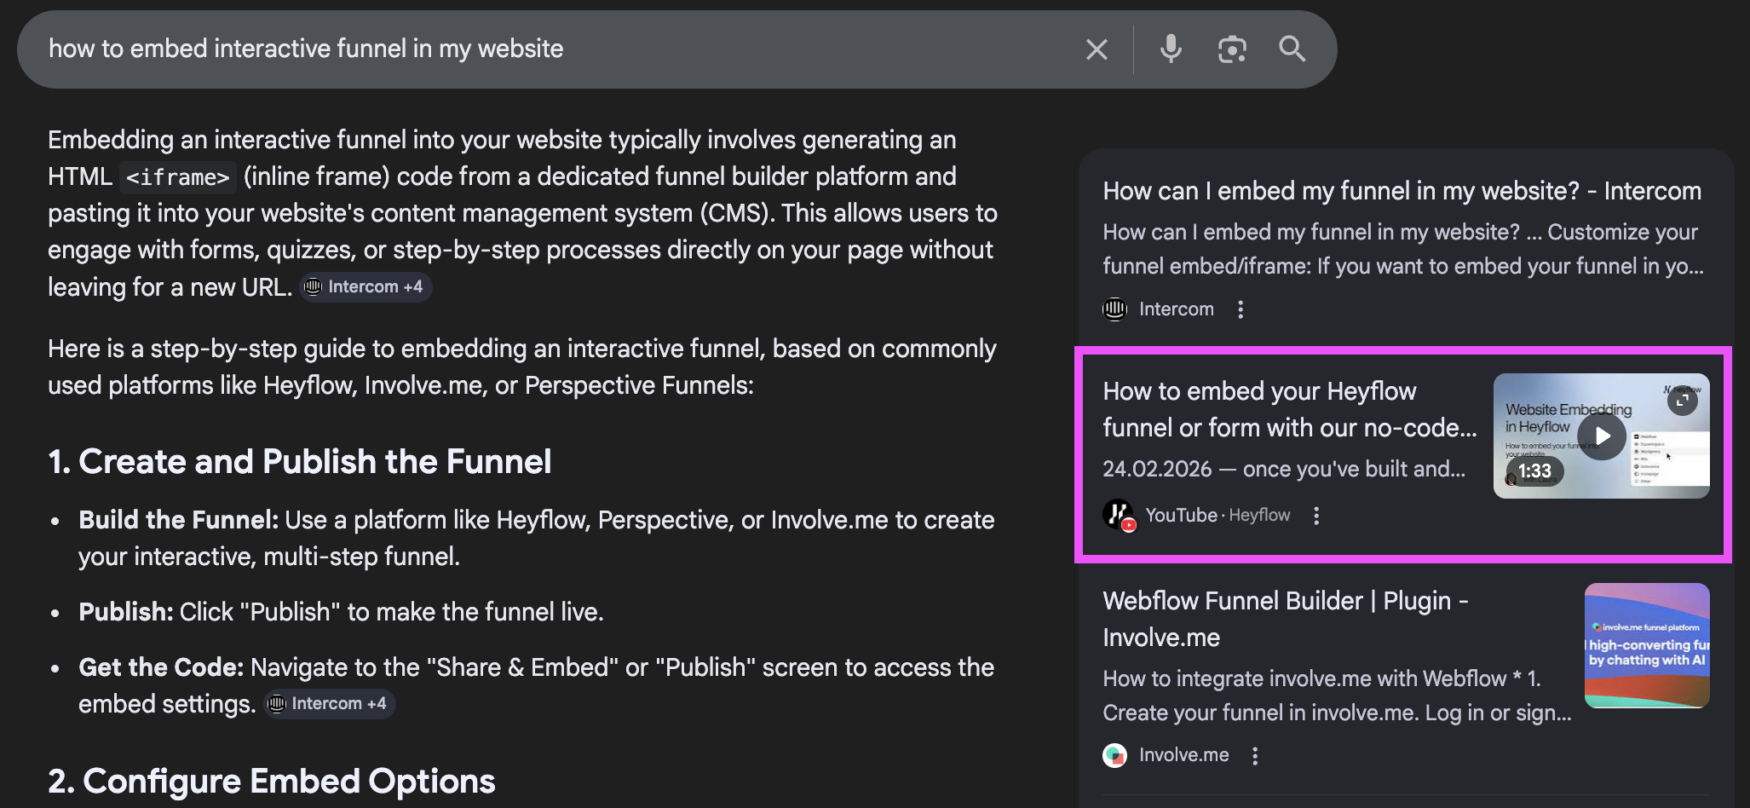1750x808 pixels.
Task: Submit search with the magnifying glass icon
Action: tap(1292, 49)
